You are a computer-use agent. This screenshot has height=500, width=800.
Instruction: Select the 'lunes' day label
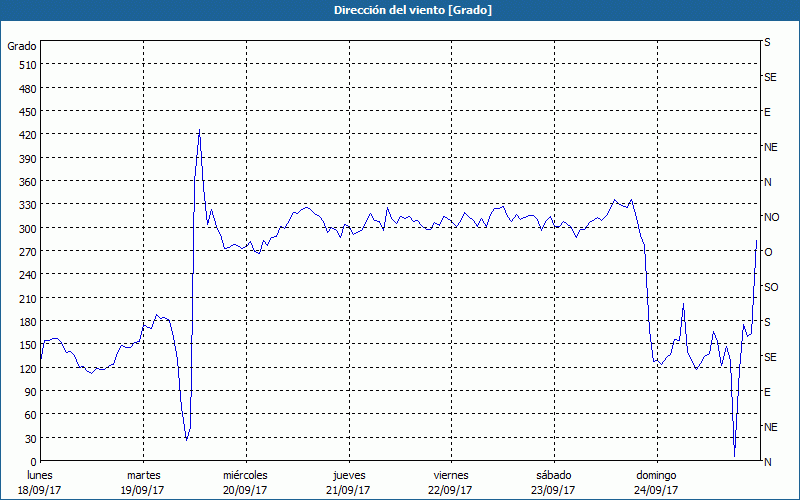(x=40, y=475)
